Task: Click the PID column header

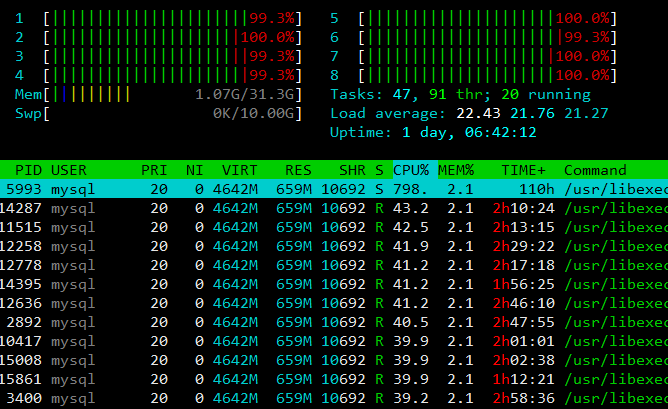Action: point(28,170)
